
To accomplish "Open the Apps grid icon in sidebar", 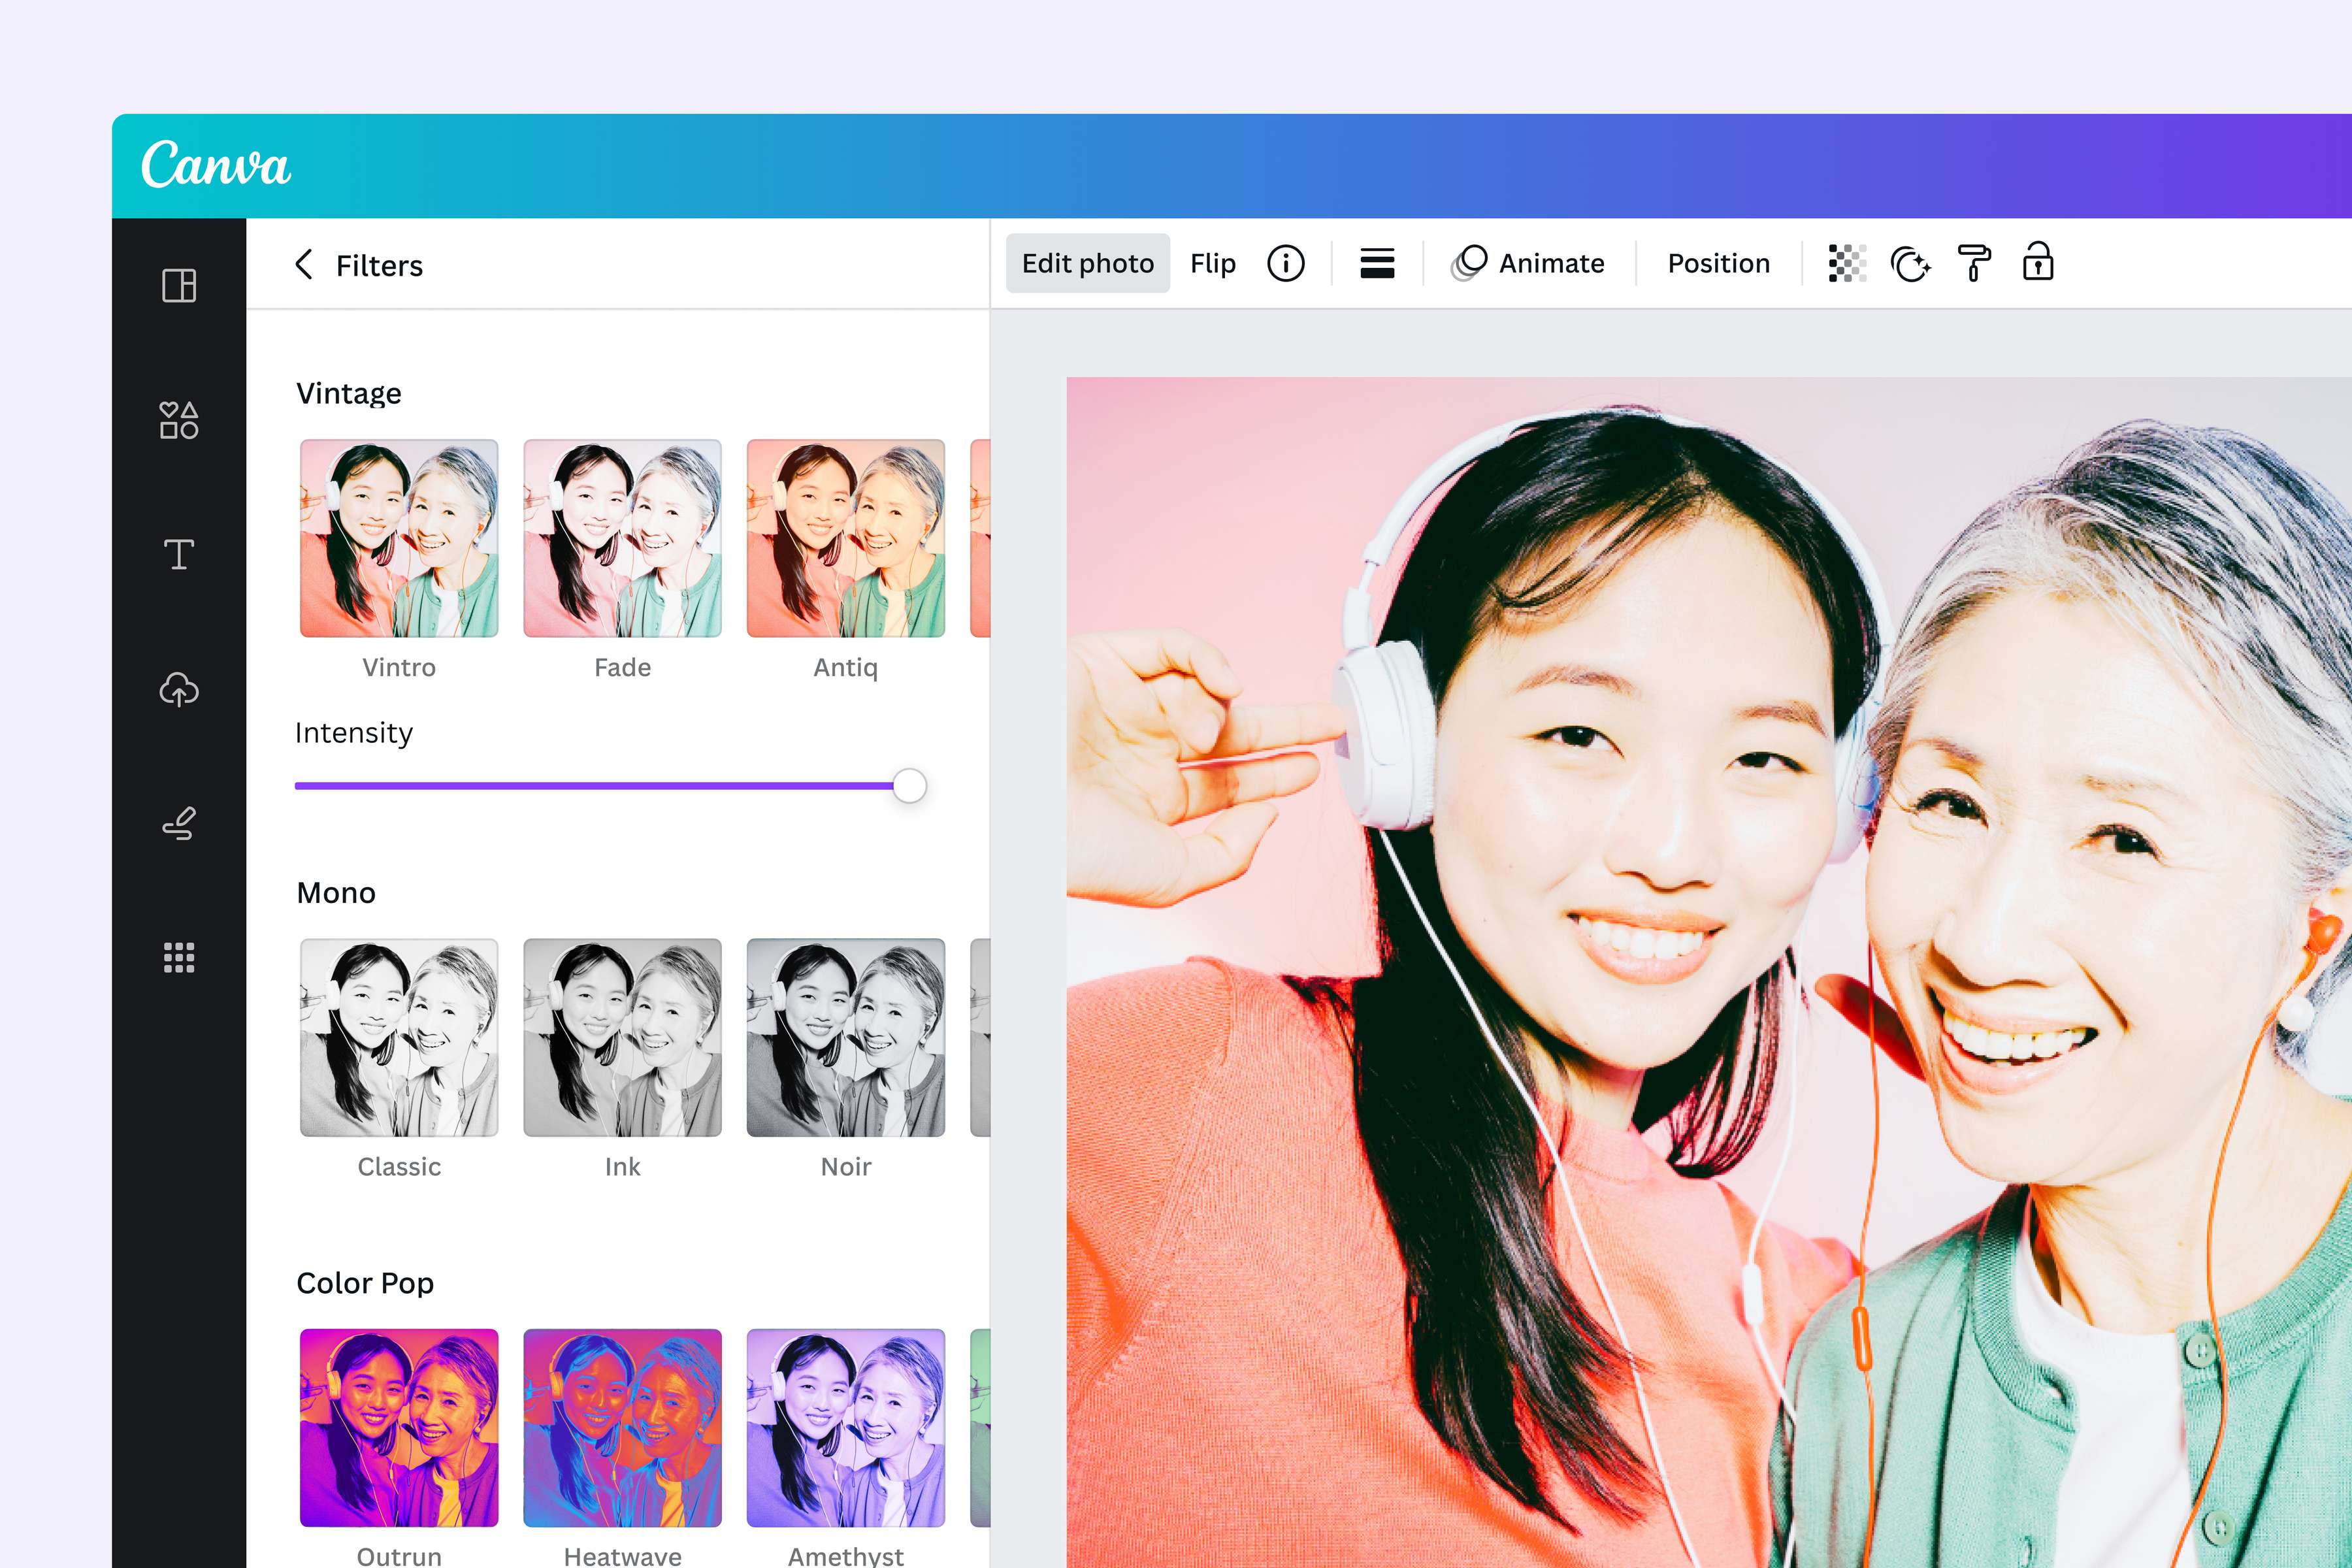I will [179, 958].
